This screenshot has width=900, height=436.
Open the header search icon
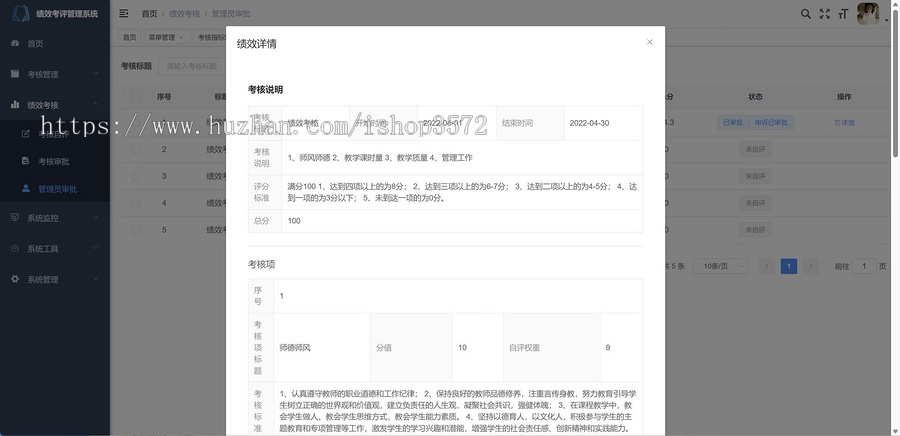pos(806,14)
